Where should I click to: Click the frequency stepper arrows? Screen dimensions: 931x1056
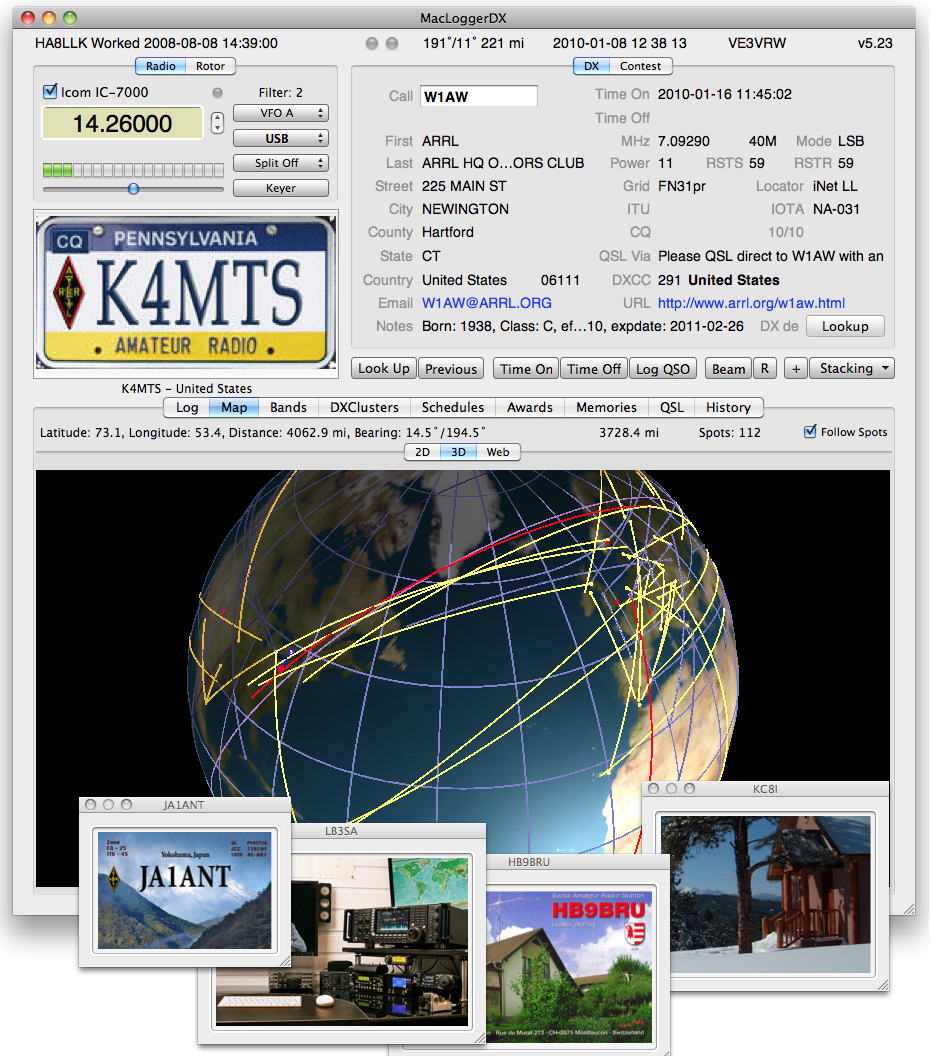click(x=218, y=123)
